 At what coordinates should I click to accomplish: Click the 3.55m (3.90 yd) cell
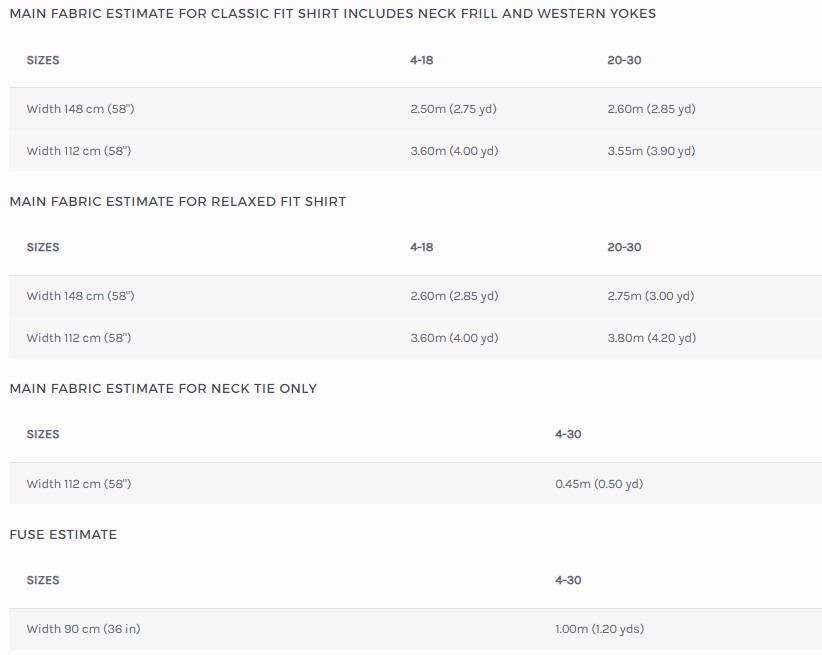click(650, 151)
